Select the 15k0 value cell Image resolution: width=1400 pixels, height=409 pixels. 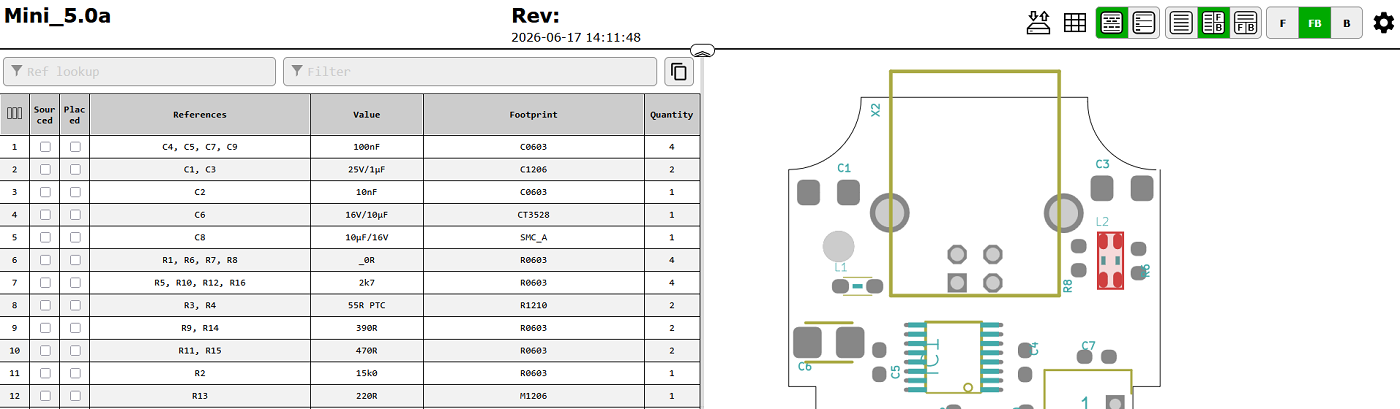click(x=367, y=374)
